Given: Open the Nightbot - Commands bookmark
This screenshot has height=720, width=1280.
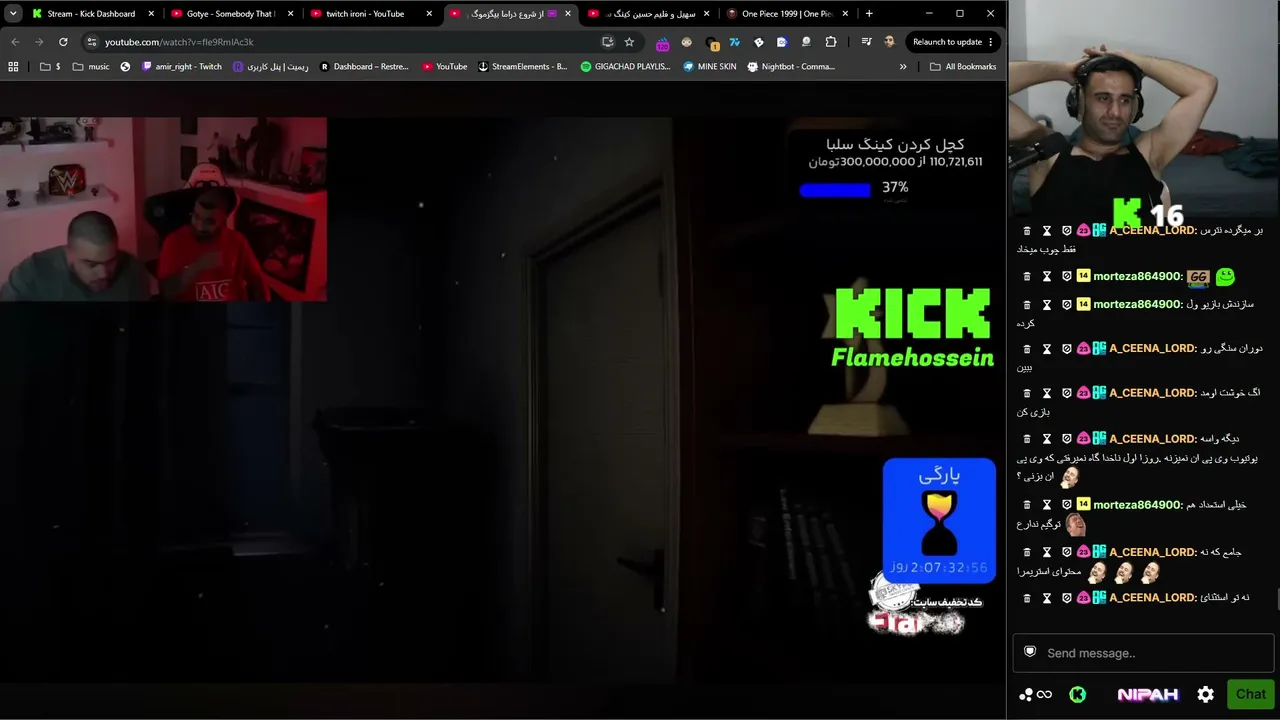Looking at the screenshot, I should [x=791, y=67].
